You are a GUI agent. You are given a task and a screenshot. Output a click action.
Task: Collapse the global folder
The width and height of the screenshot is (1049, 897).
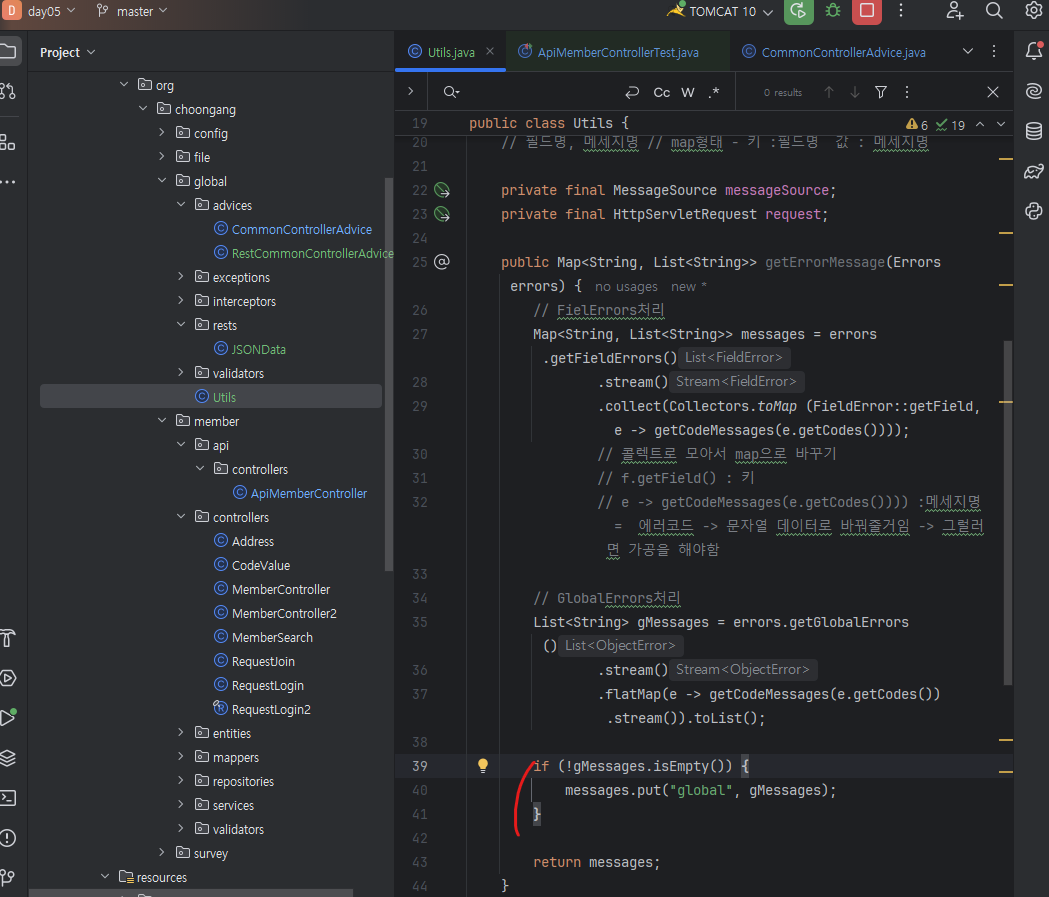(x=162, y=181)
